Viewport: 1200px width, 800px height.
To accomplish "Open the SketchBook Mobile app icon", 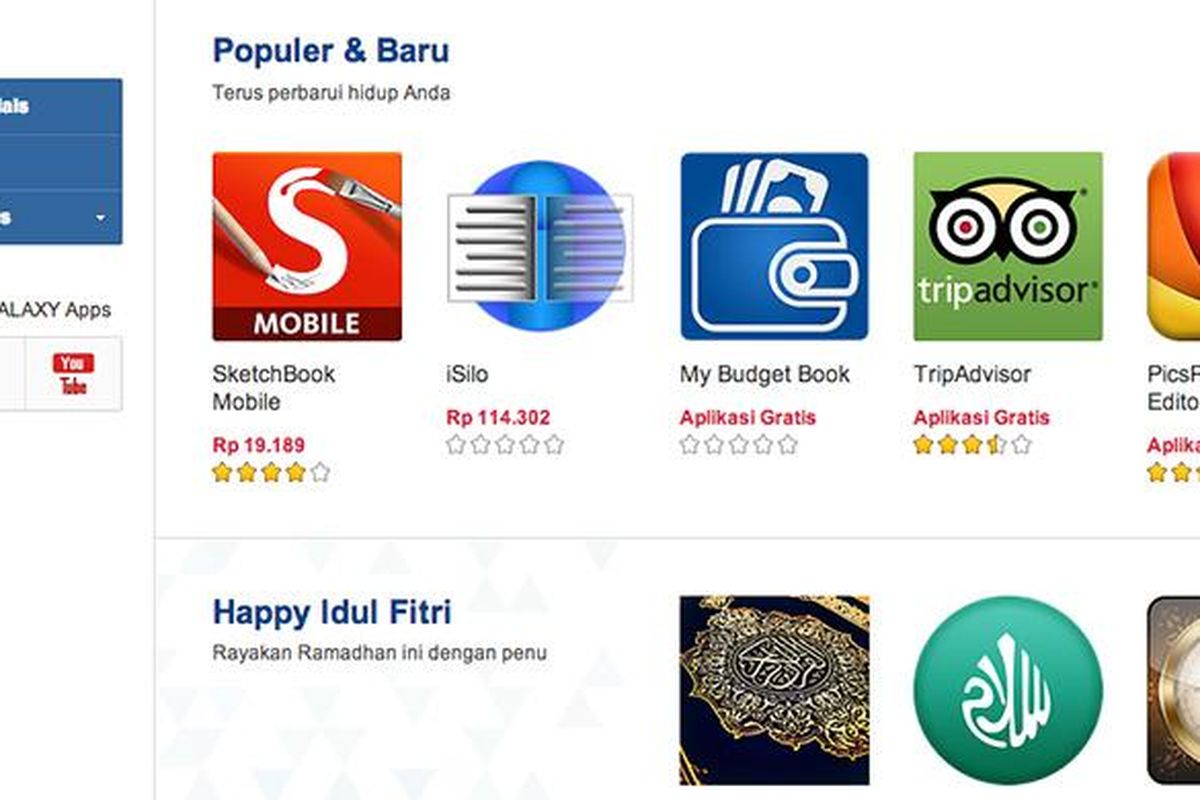I will [x=307, y=246].
